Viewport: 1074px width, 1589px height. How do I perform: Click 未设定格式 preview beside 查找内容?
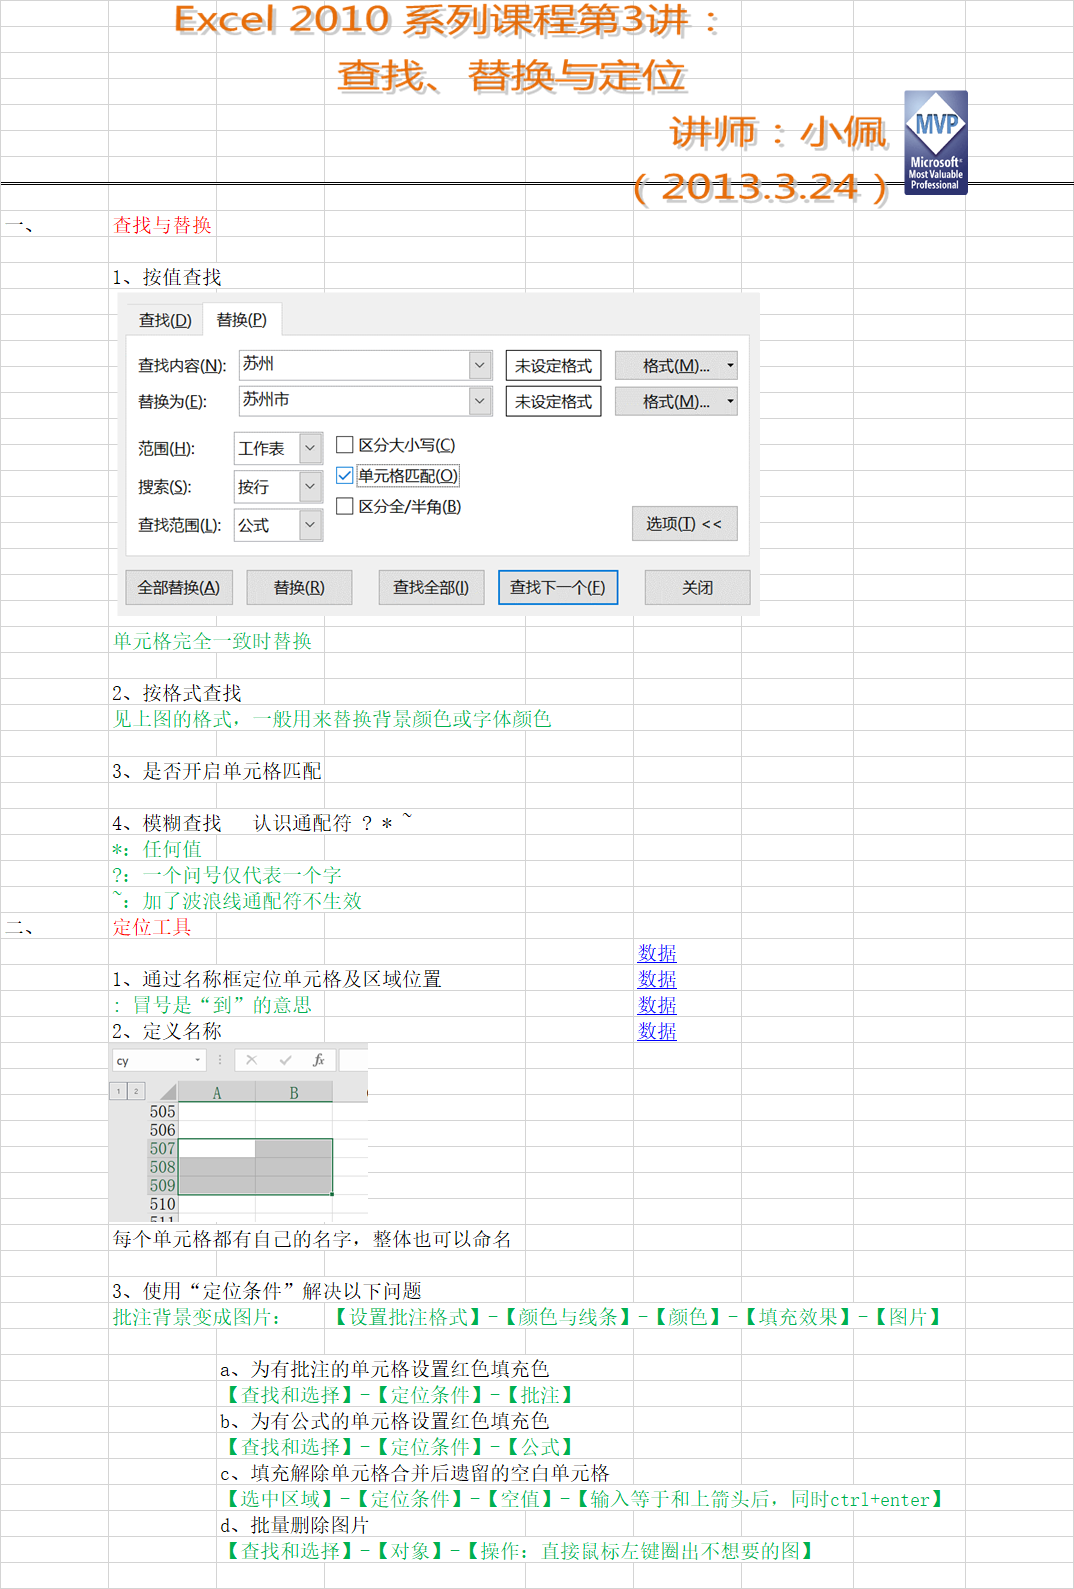[553, 366]
